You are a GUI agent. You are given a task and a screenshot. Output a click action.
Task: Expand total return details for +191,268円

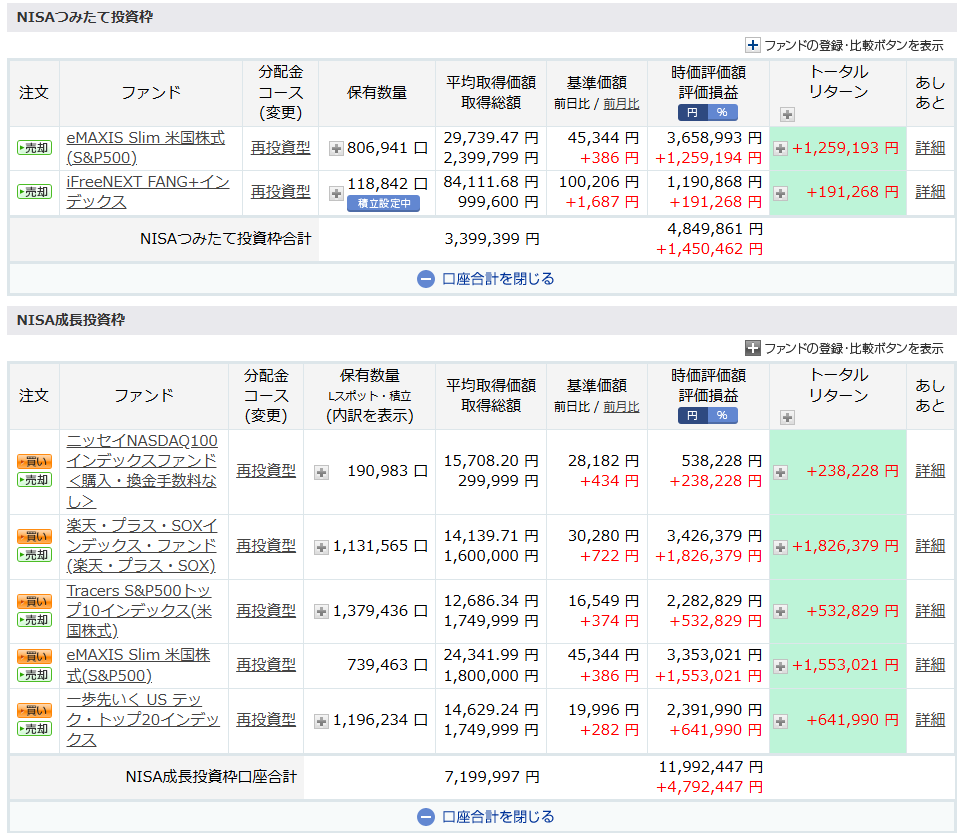[x=781, y=193]
